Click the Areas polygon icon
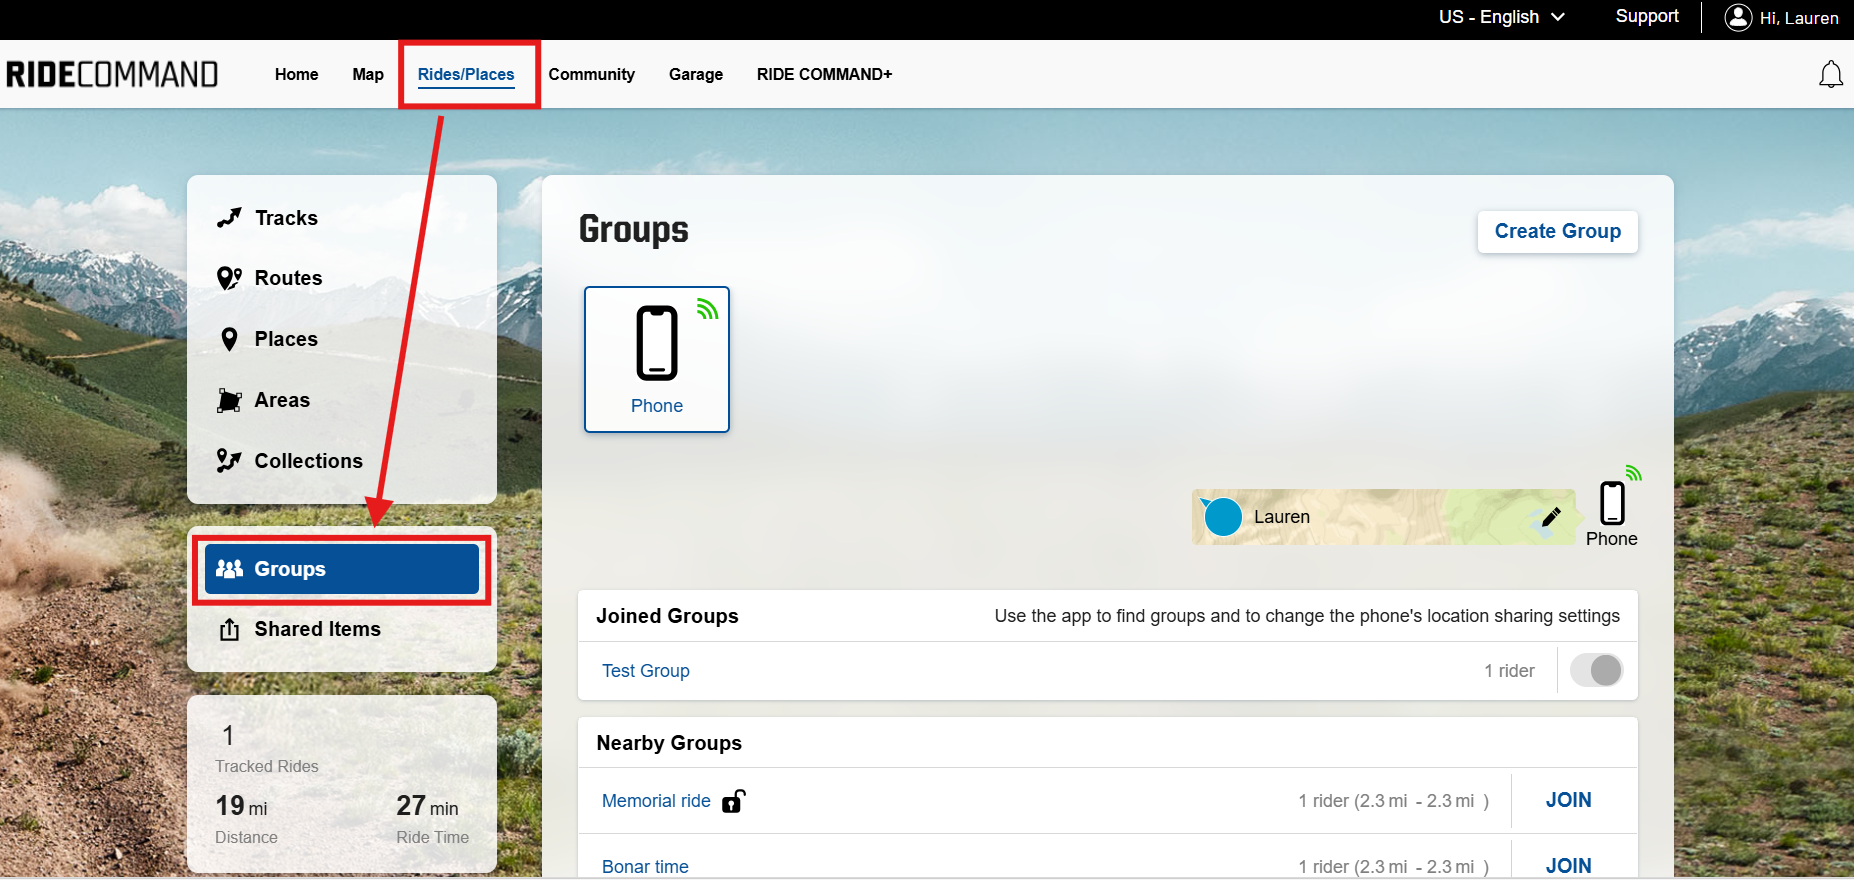The width and height of the screenshot is (1854, 880). pos(229,400)
